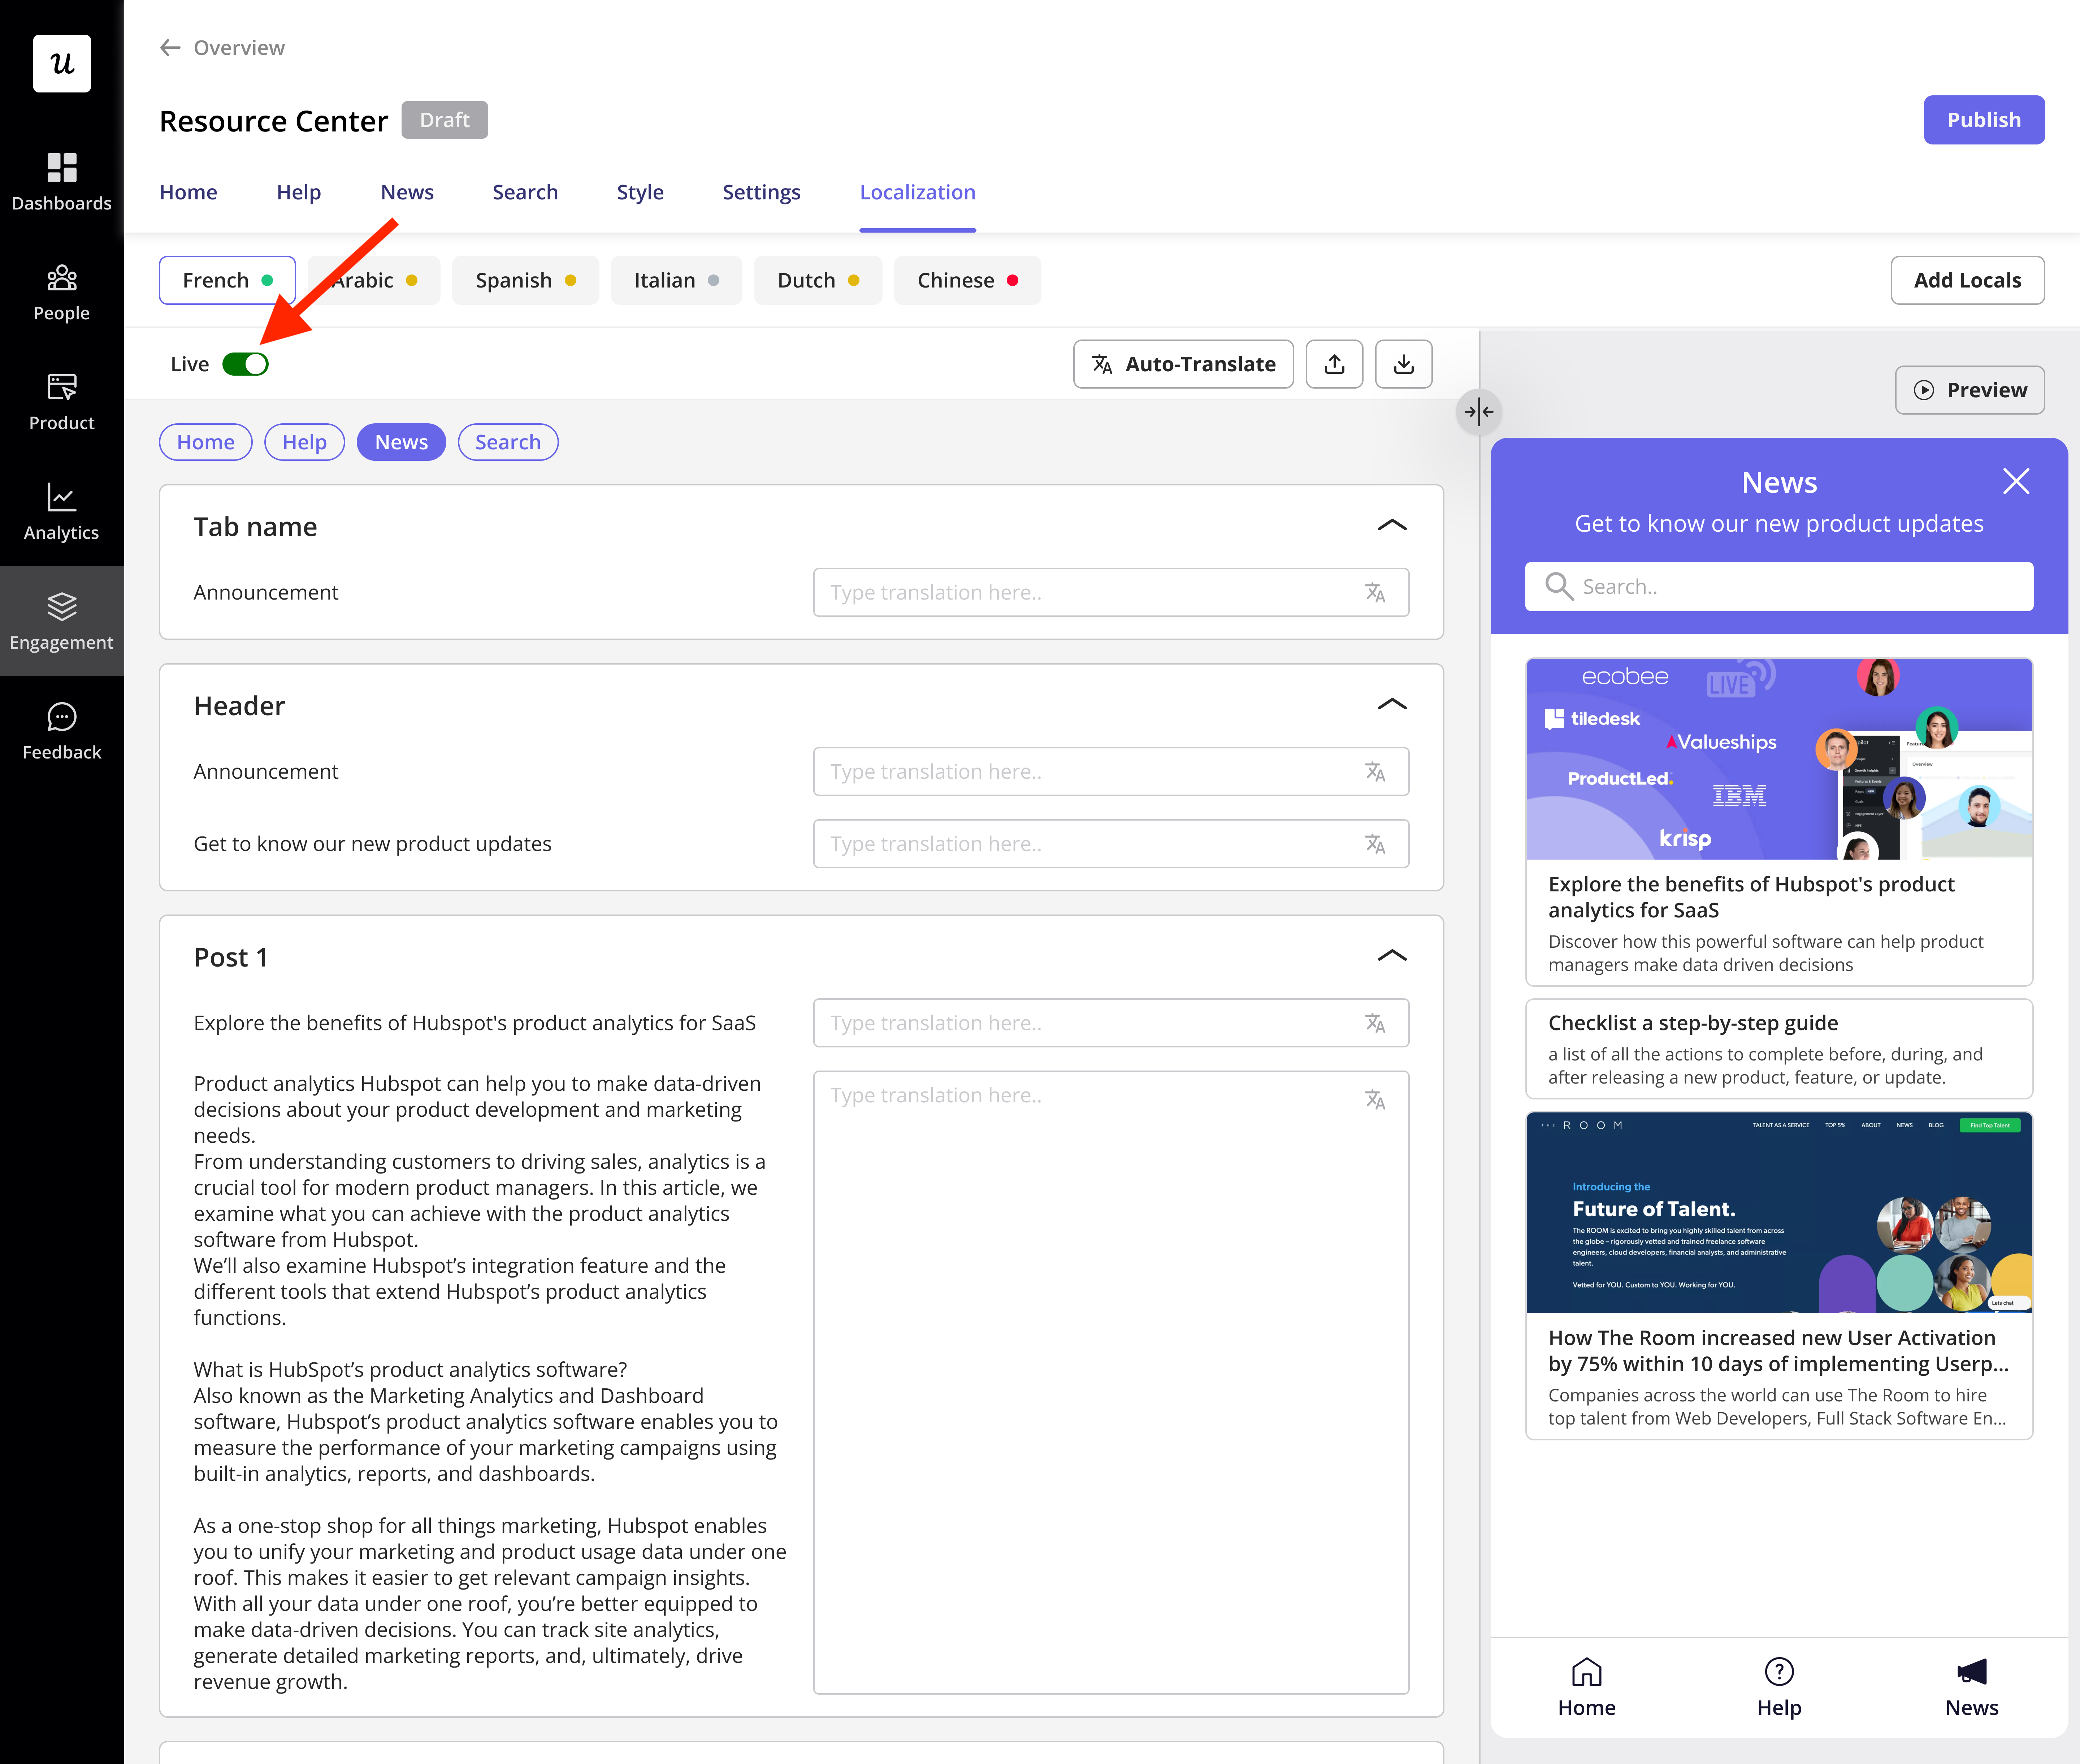The width and height of the screenshot is (2080, 1764).
Task: Open Help tab in preview widget
Action: 1778,1686
